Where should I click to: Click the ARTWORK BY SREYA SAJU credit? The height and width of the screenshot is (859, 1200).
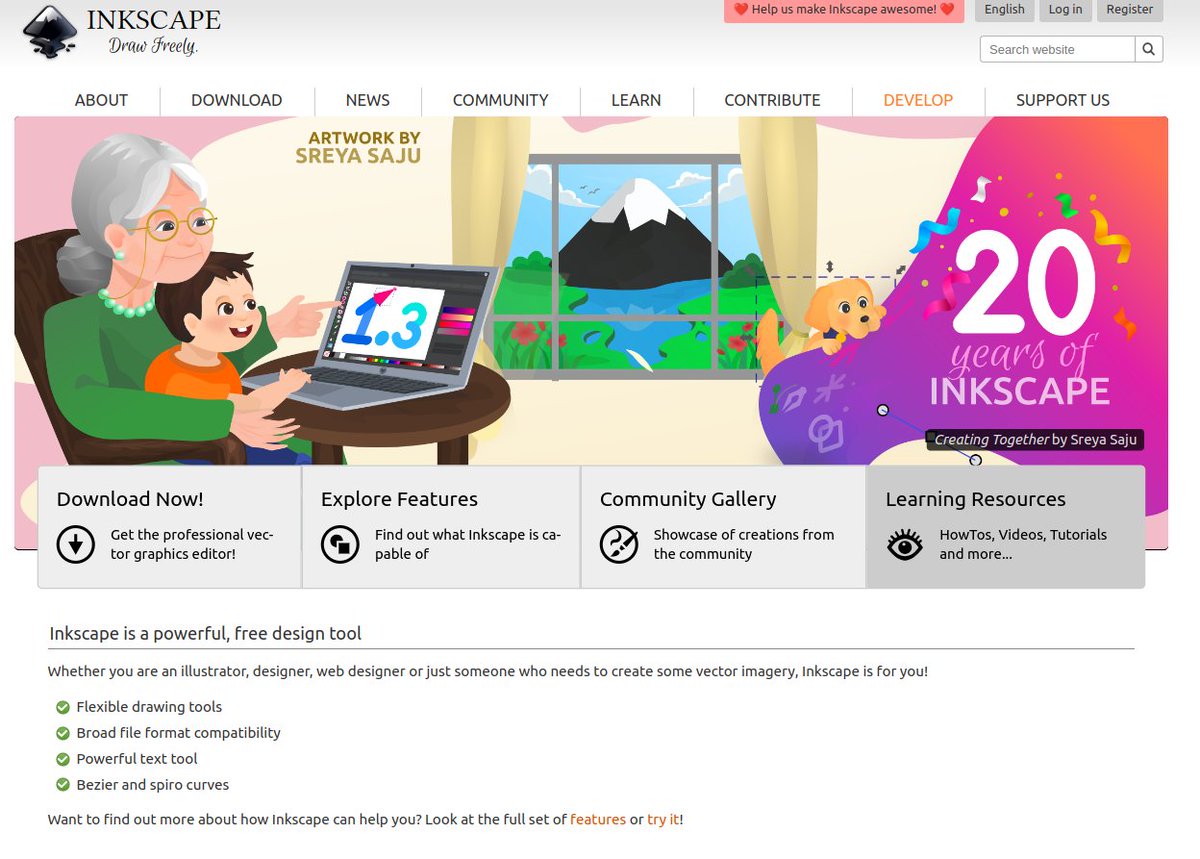(358, 146)
